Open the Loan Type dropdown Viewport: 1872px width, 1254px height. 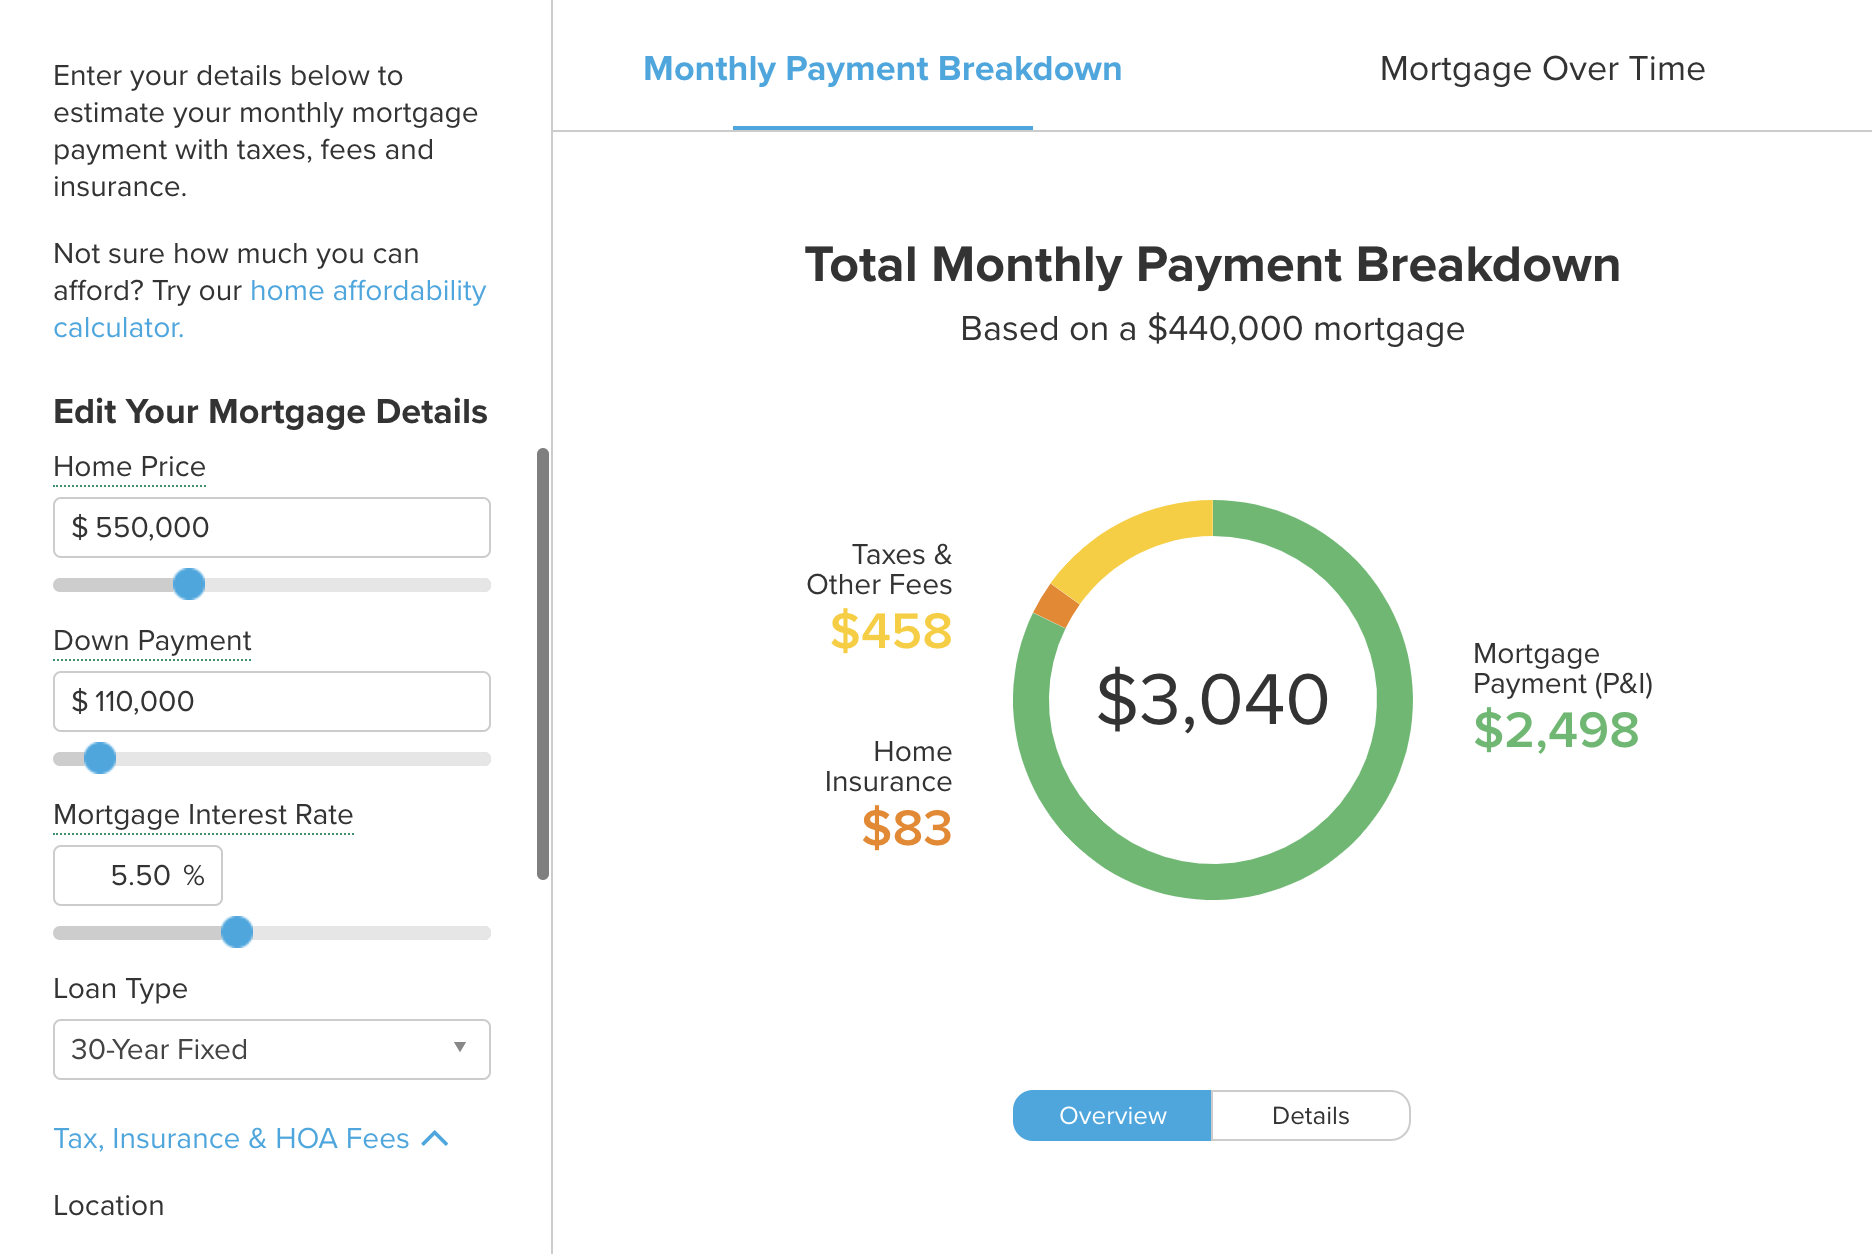pyautogui.click(x=271, y=1049)
